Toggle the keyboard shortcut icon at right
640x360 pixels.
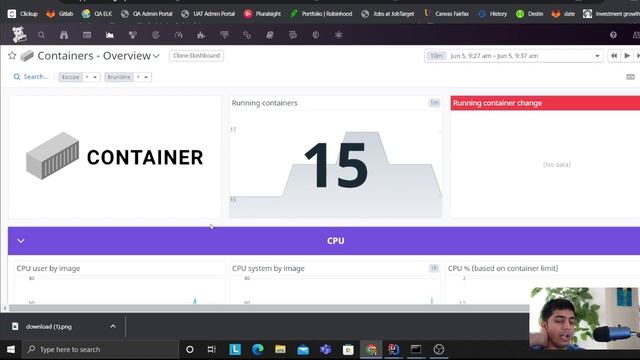pos(631,77)
